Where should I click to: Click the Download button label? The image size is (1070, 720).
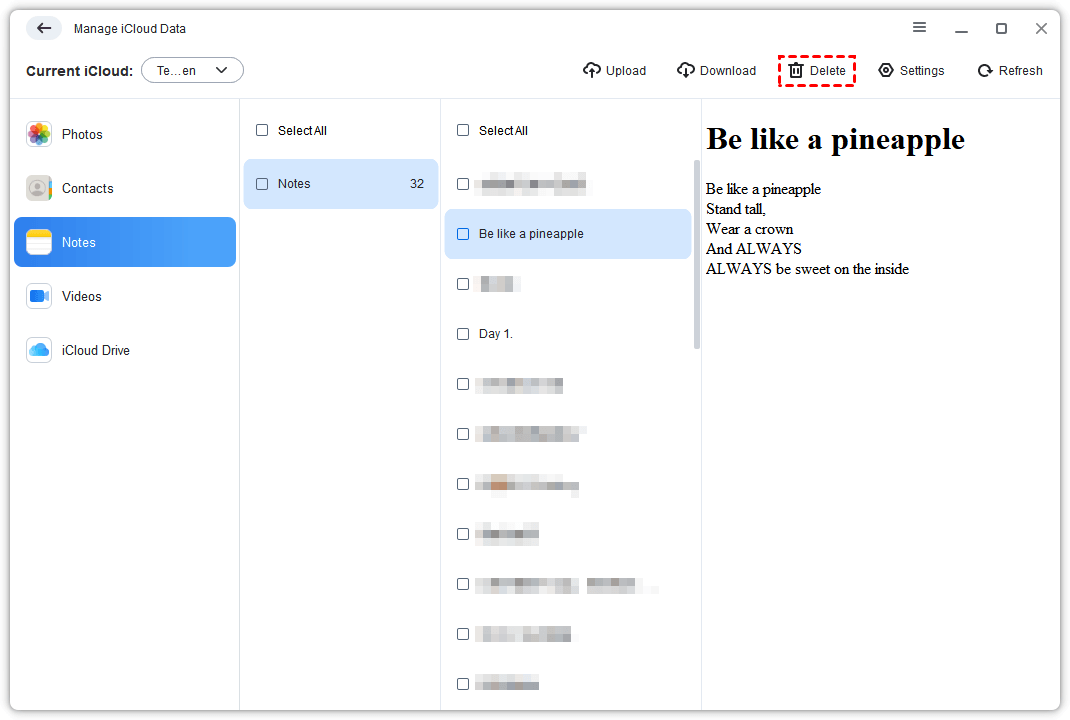tap(727, 70)
